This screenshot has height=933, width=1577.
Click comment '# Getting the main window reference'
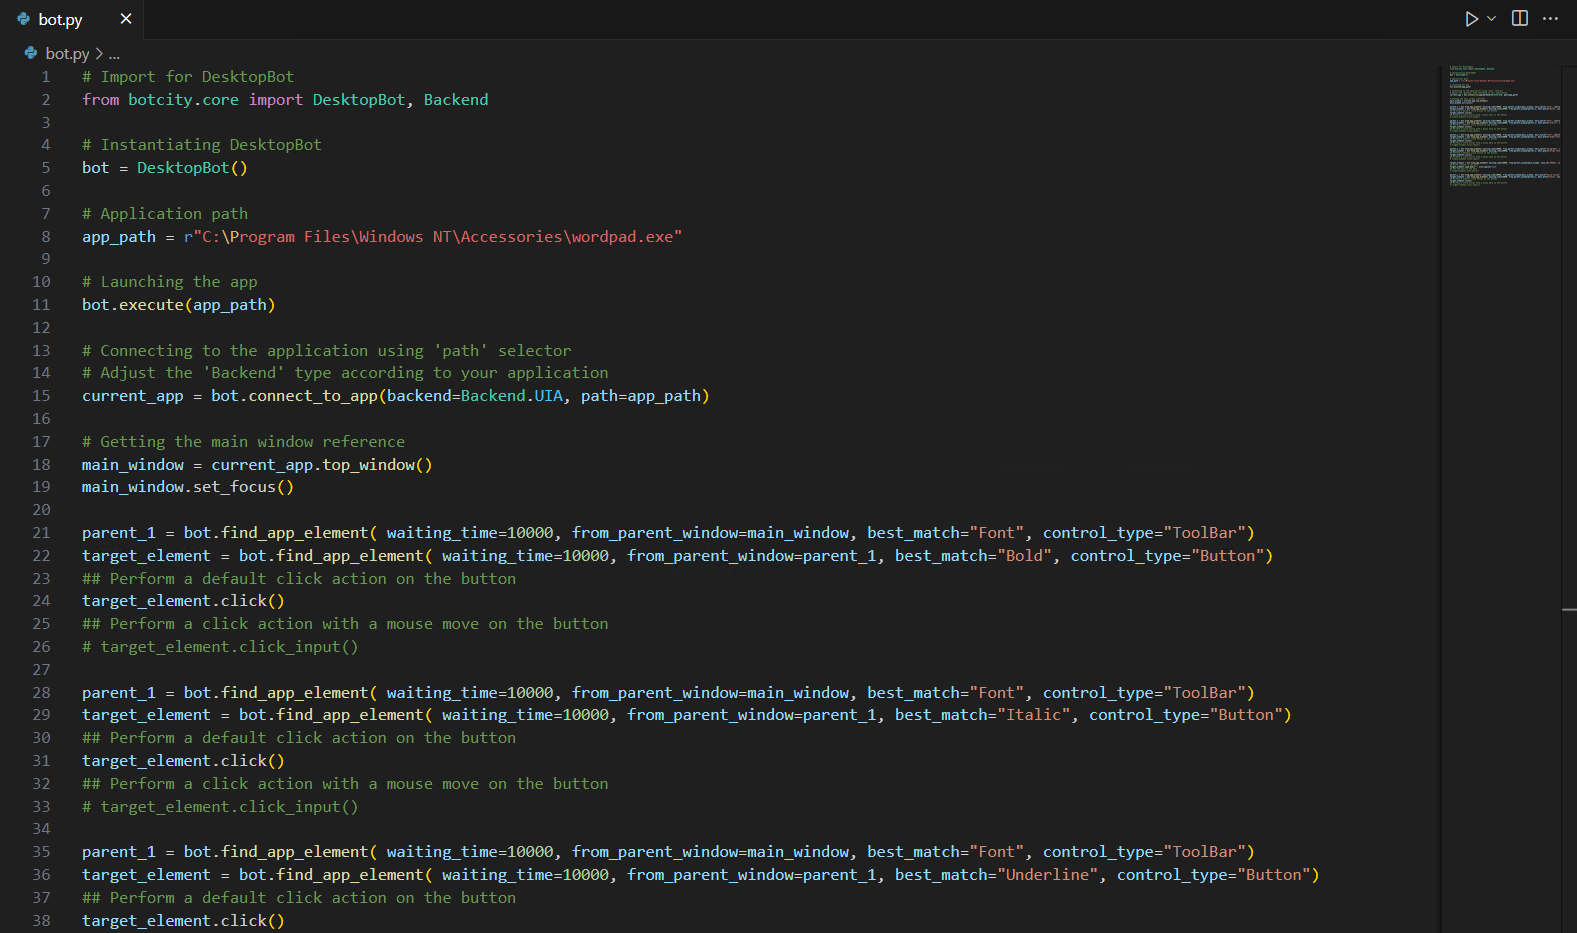point(244,442)
